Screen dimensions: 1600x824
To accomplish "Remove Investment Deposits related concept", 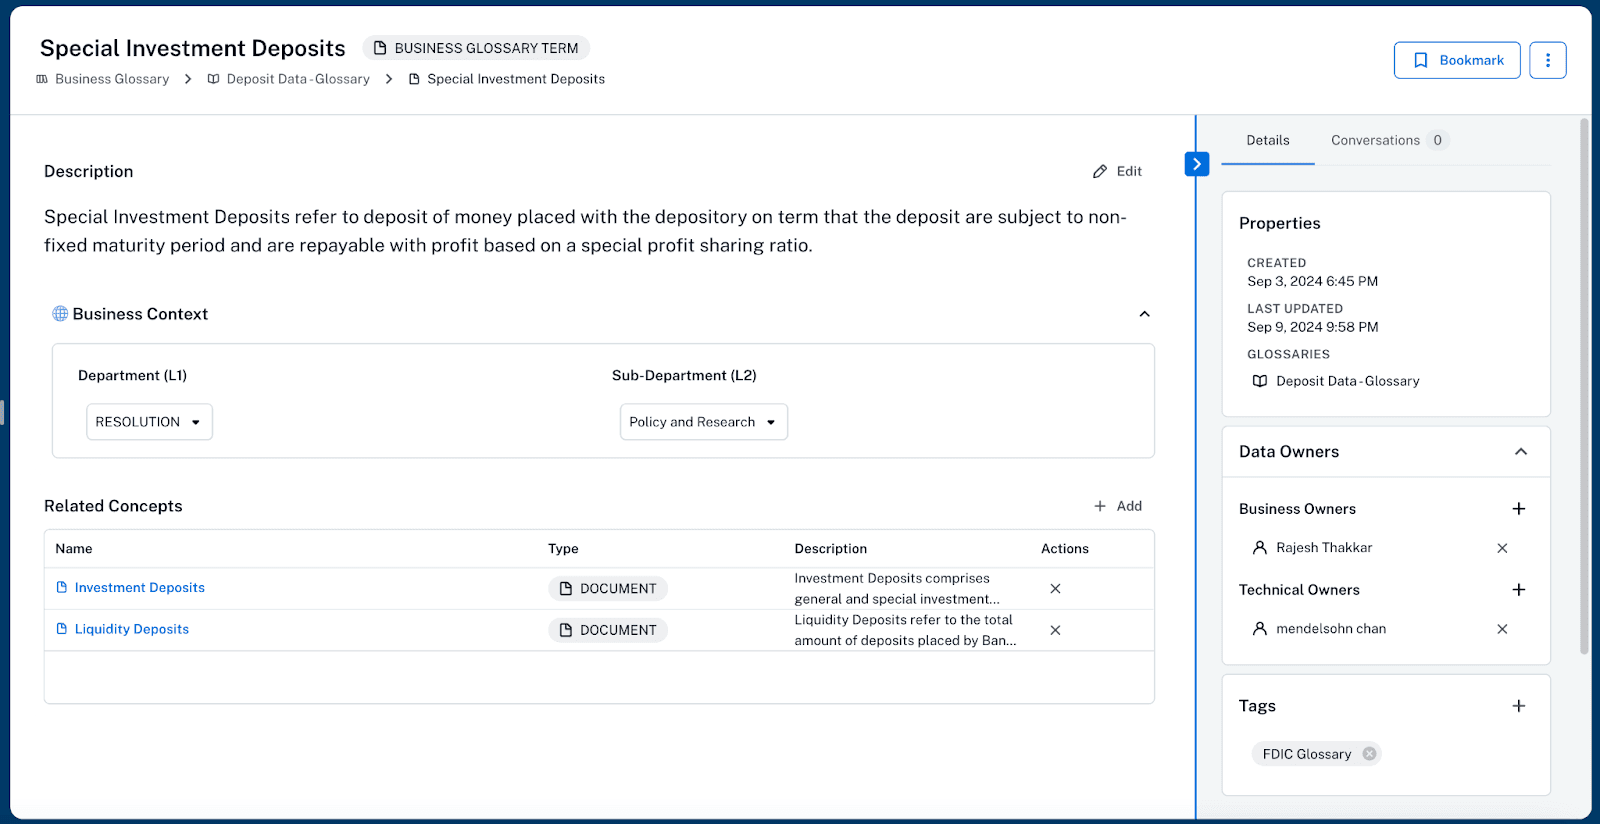I will (x=1055, y=589).
